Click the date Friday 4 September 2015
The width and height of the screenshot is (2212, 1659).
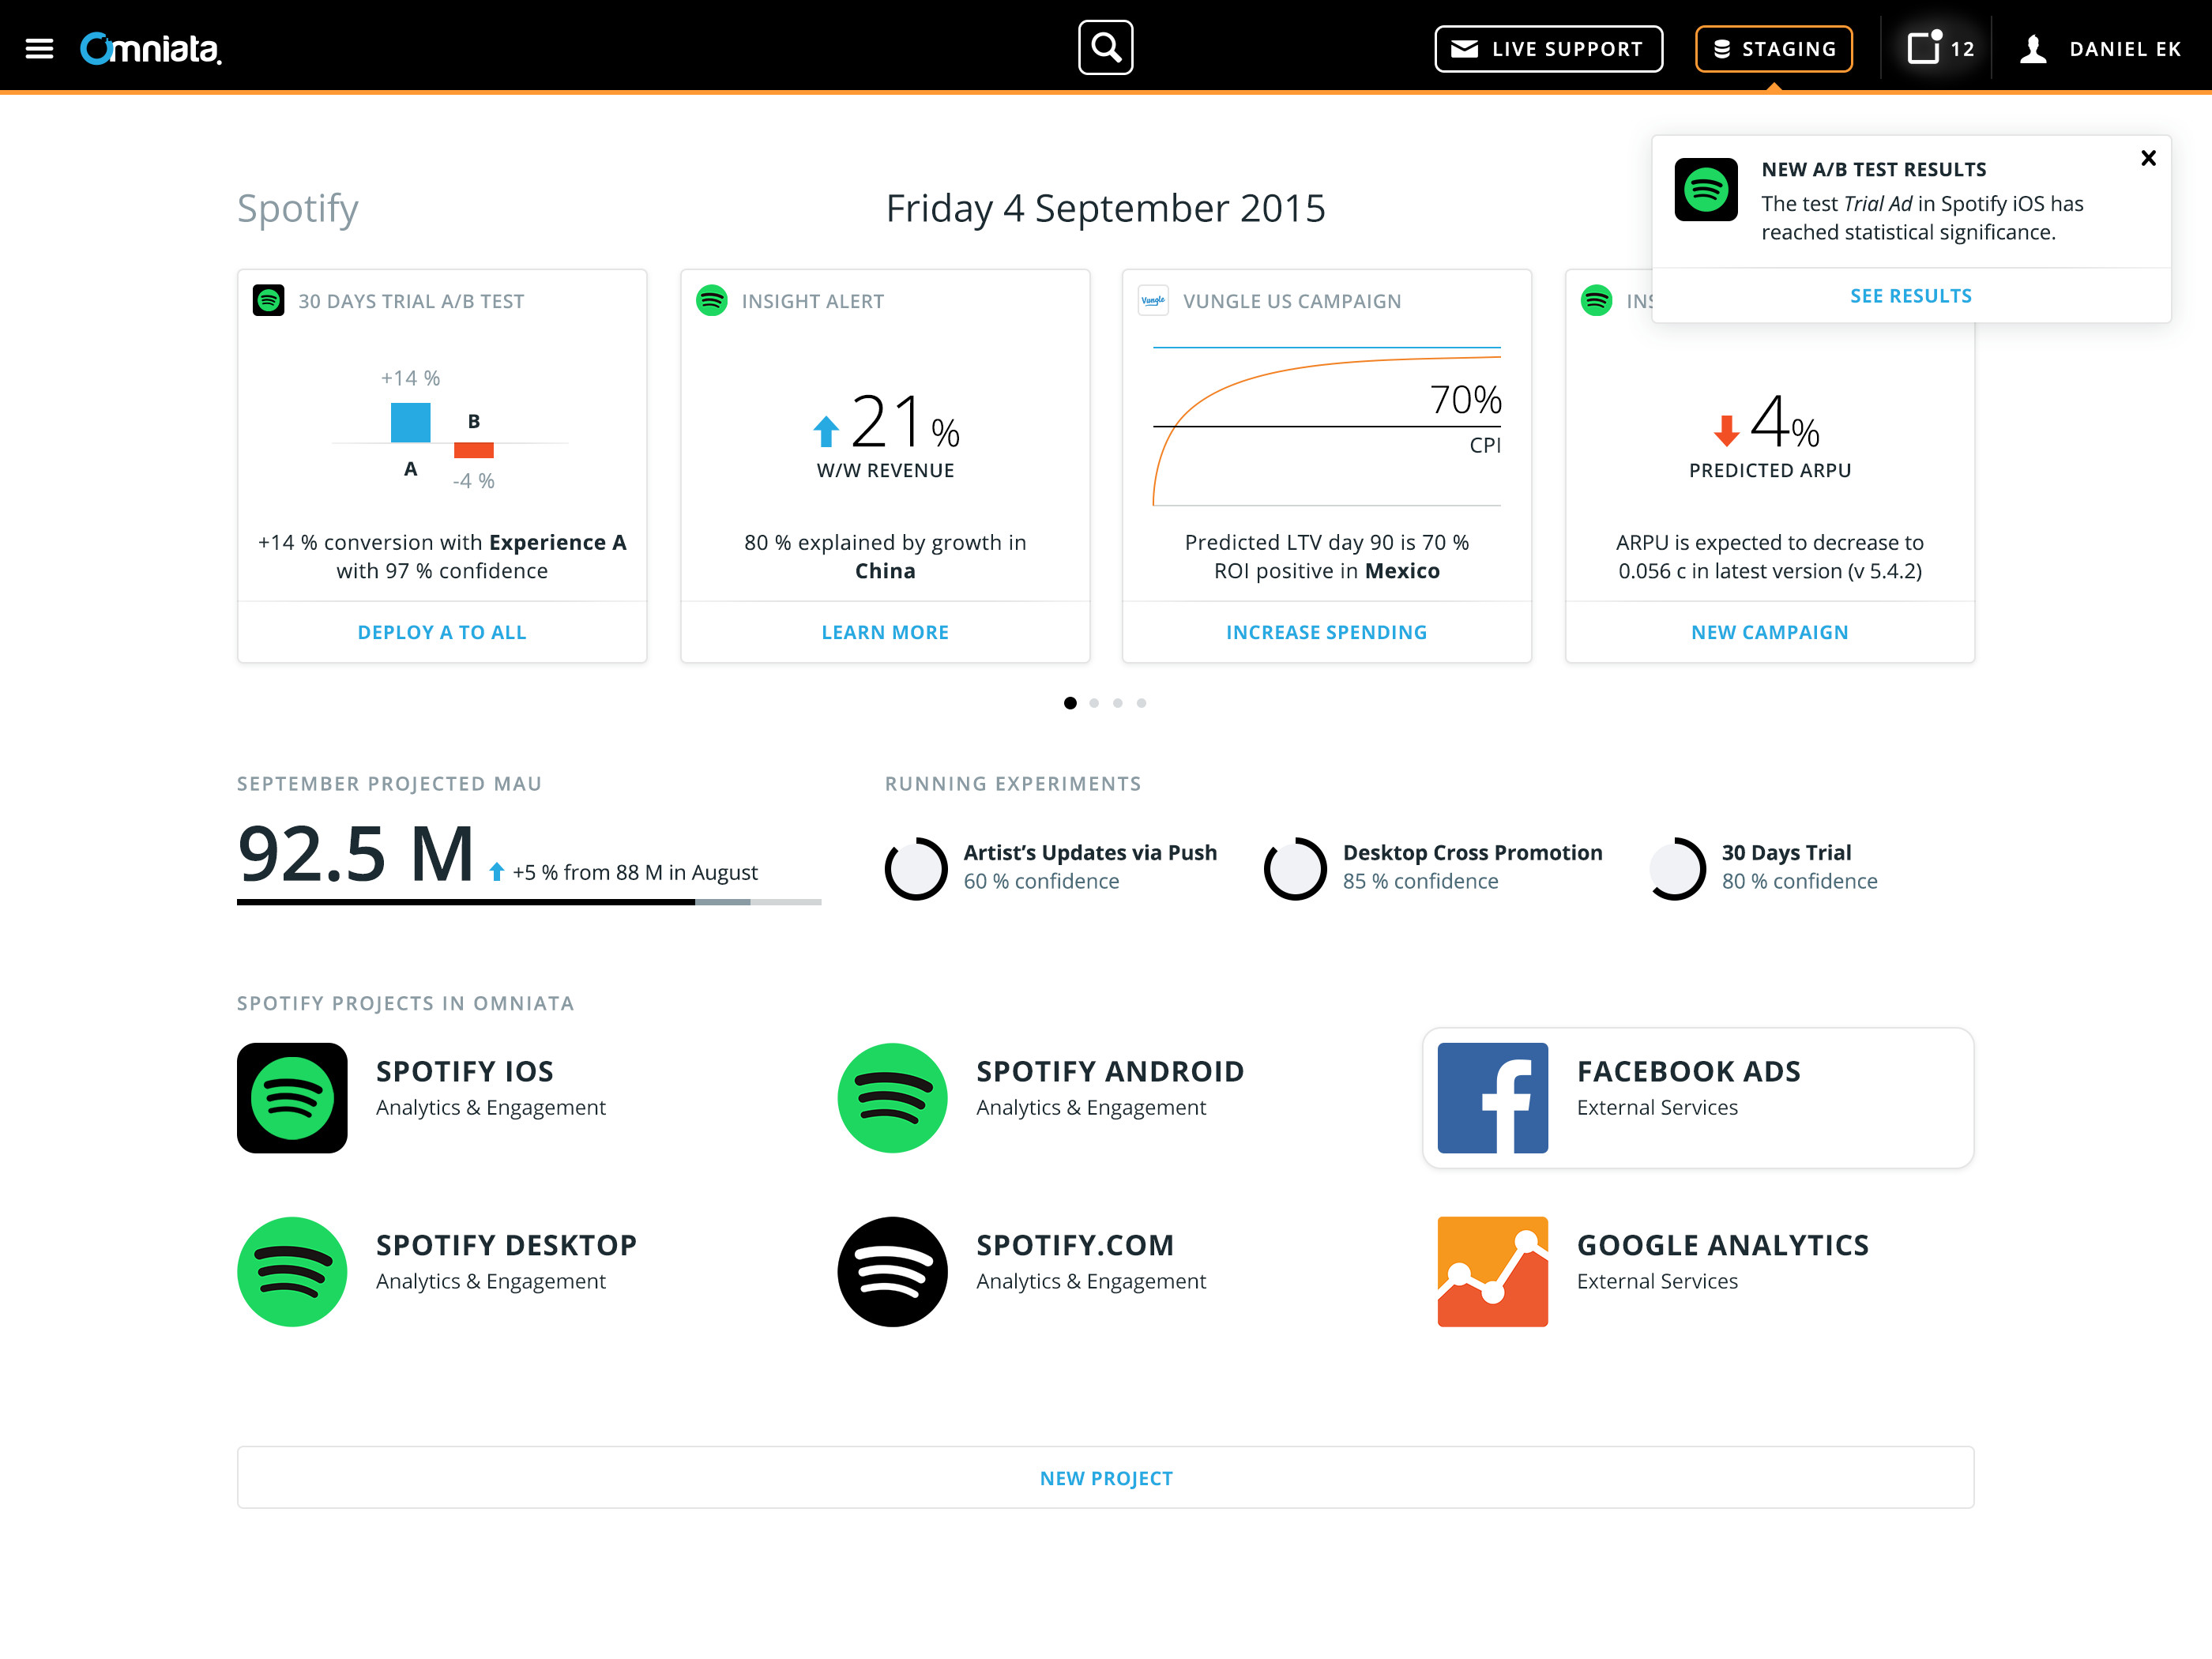(x=1105, y=208)
